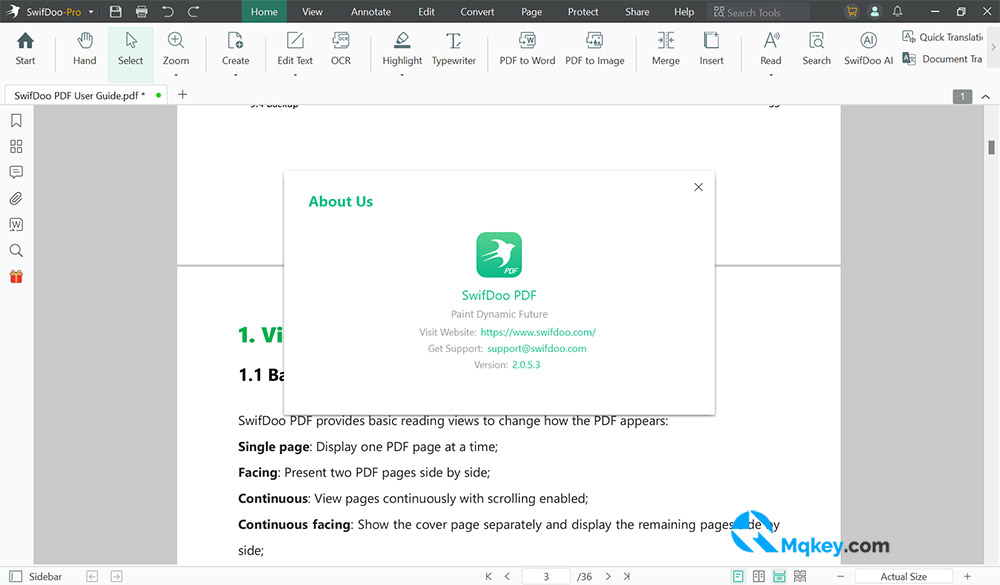Open the attachments paperclip panel
1000x585 pixels.
16,198
